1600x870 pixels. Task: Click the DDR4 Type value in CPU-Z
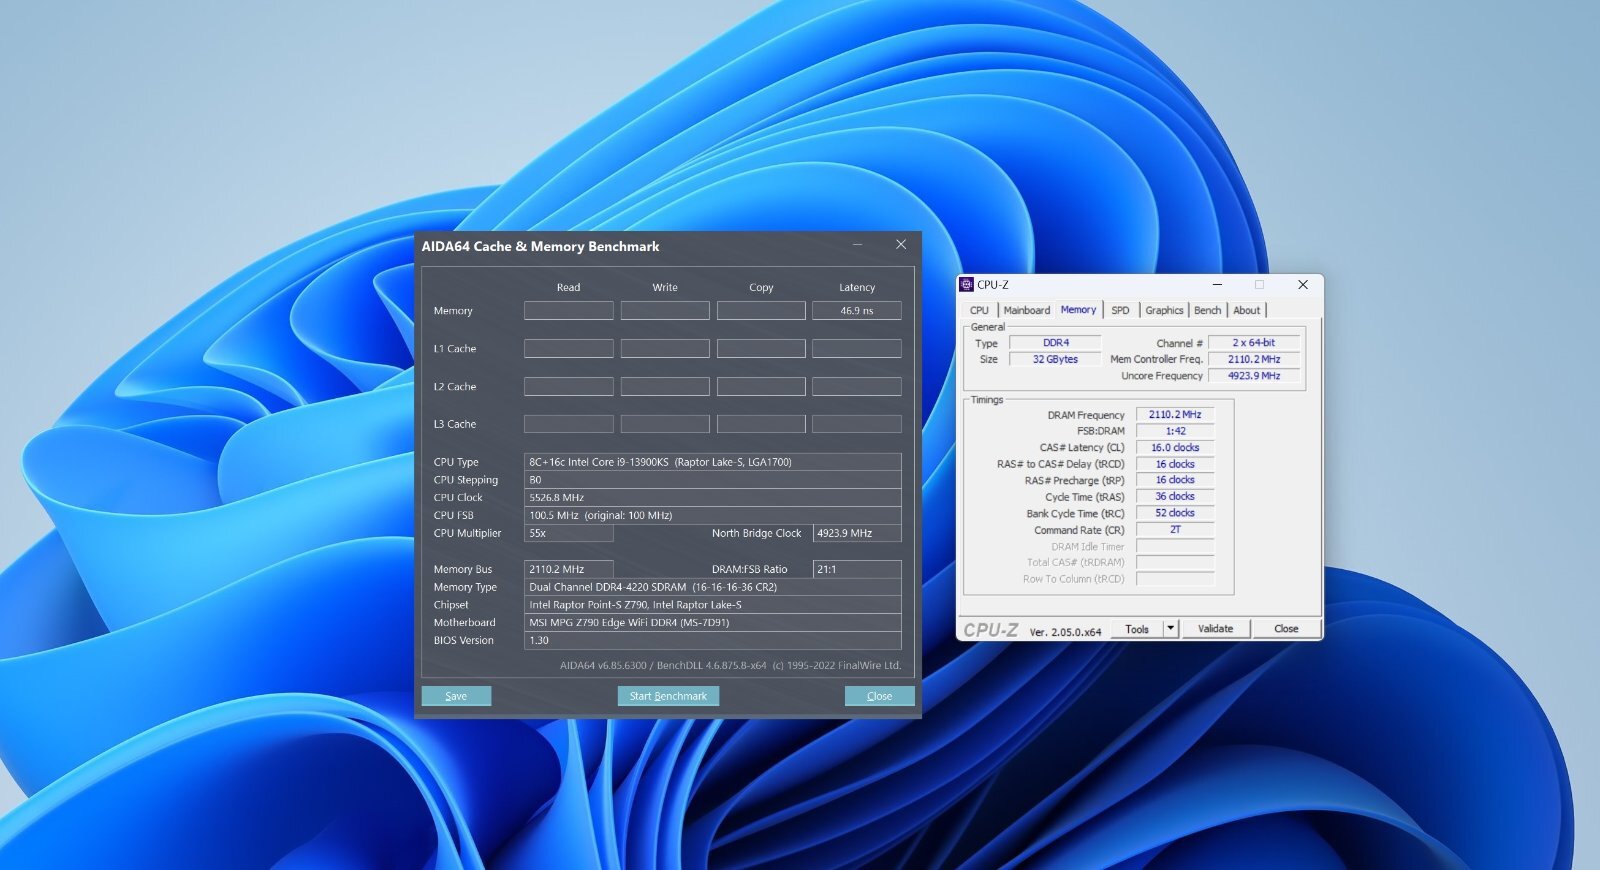pos(1055,343)
